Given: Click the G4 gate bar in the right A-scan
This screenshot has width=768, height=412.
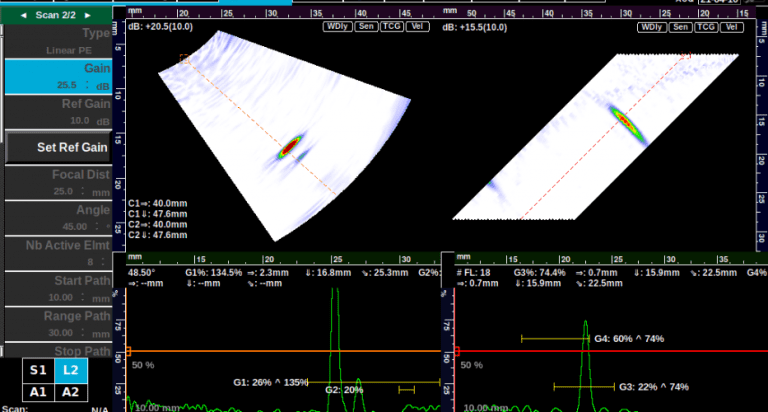Looking at the screenshot, I should 555,339.
